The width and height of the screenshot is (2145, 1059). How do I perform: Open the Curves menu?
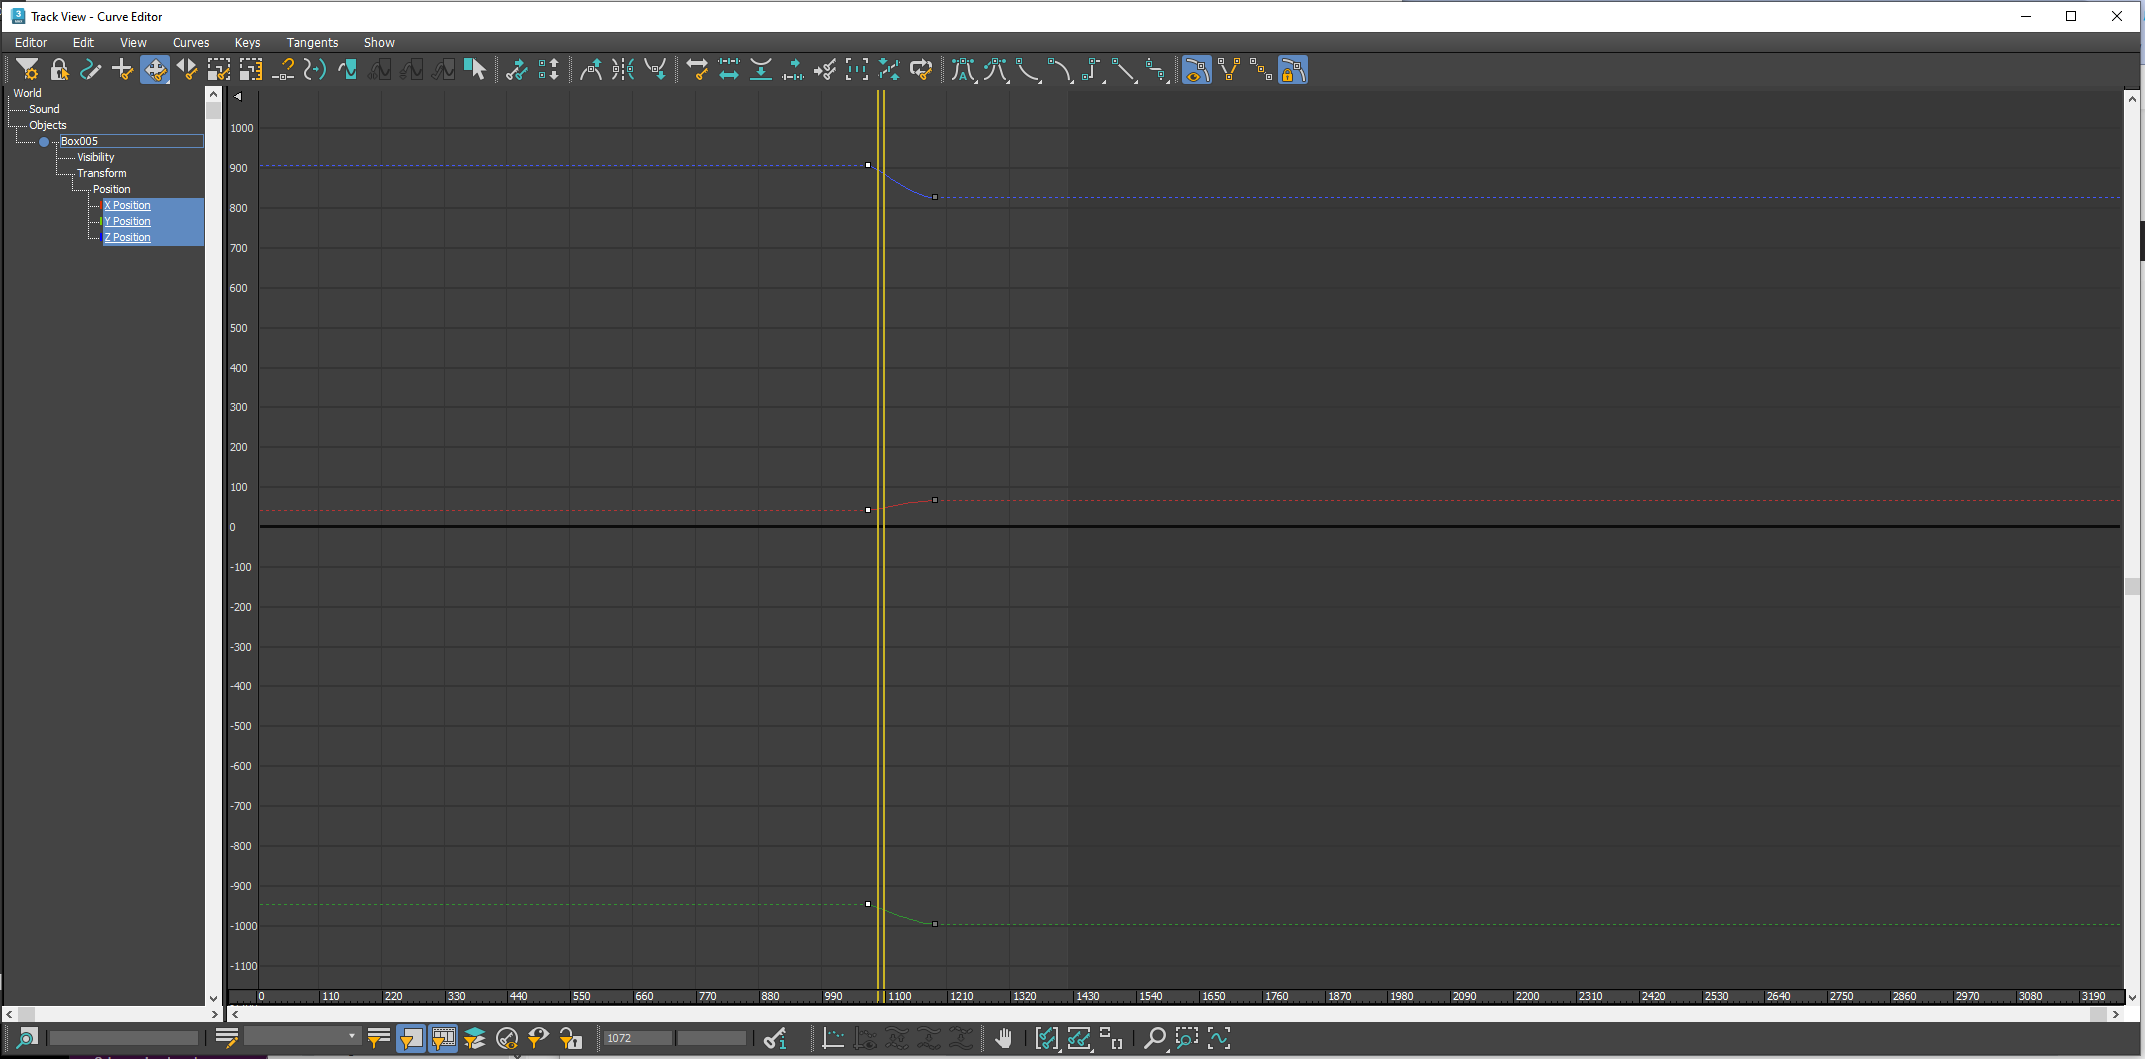(x=190, y=42)
